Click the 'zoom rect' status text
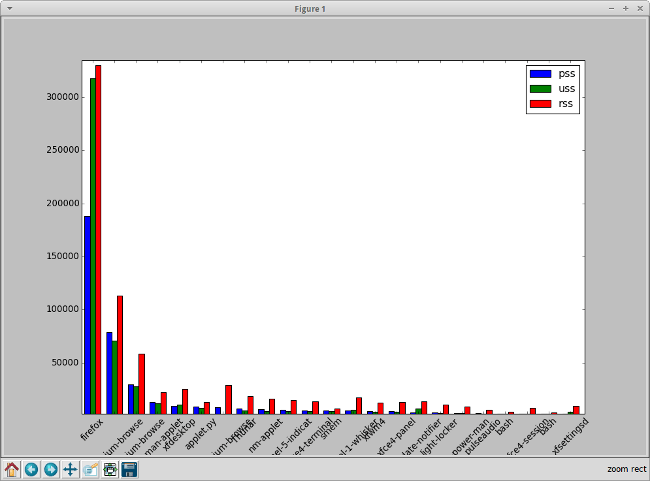Image resolution: width=650 pixels, height=481 pixels. (x=627, y=469)
